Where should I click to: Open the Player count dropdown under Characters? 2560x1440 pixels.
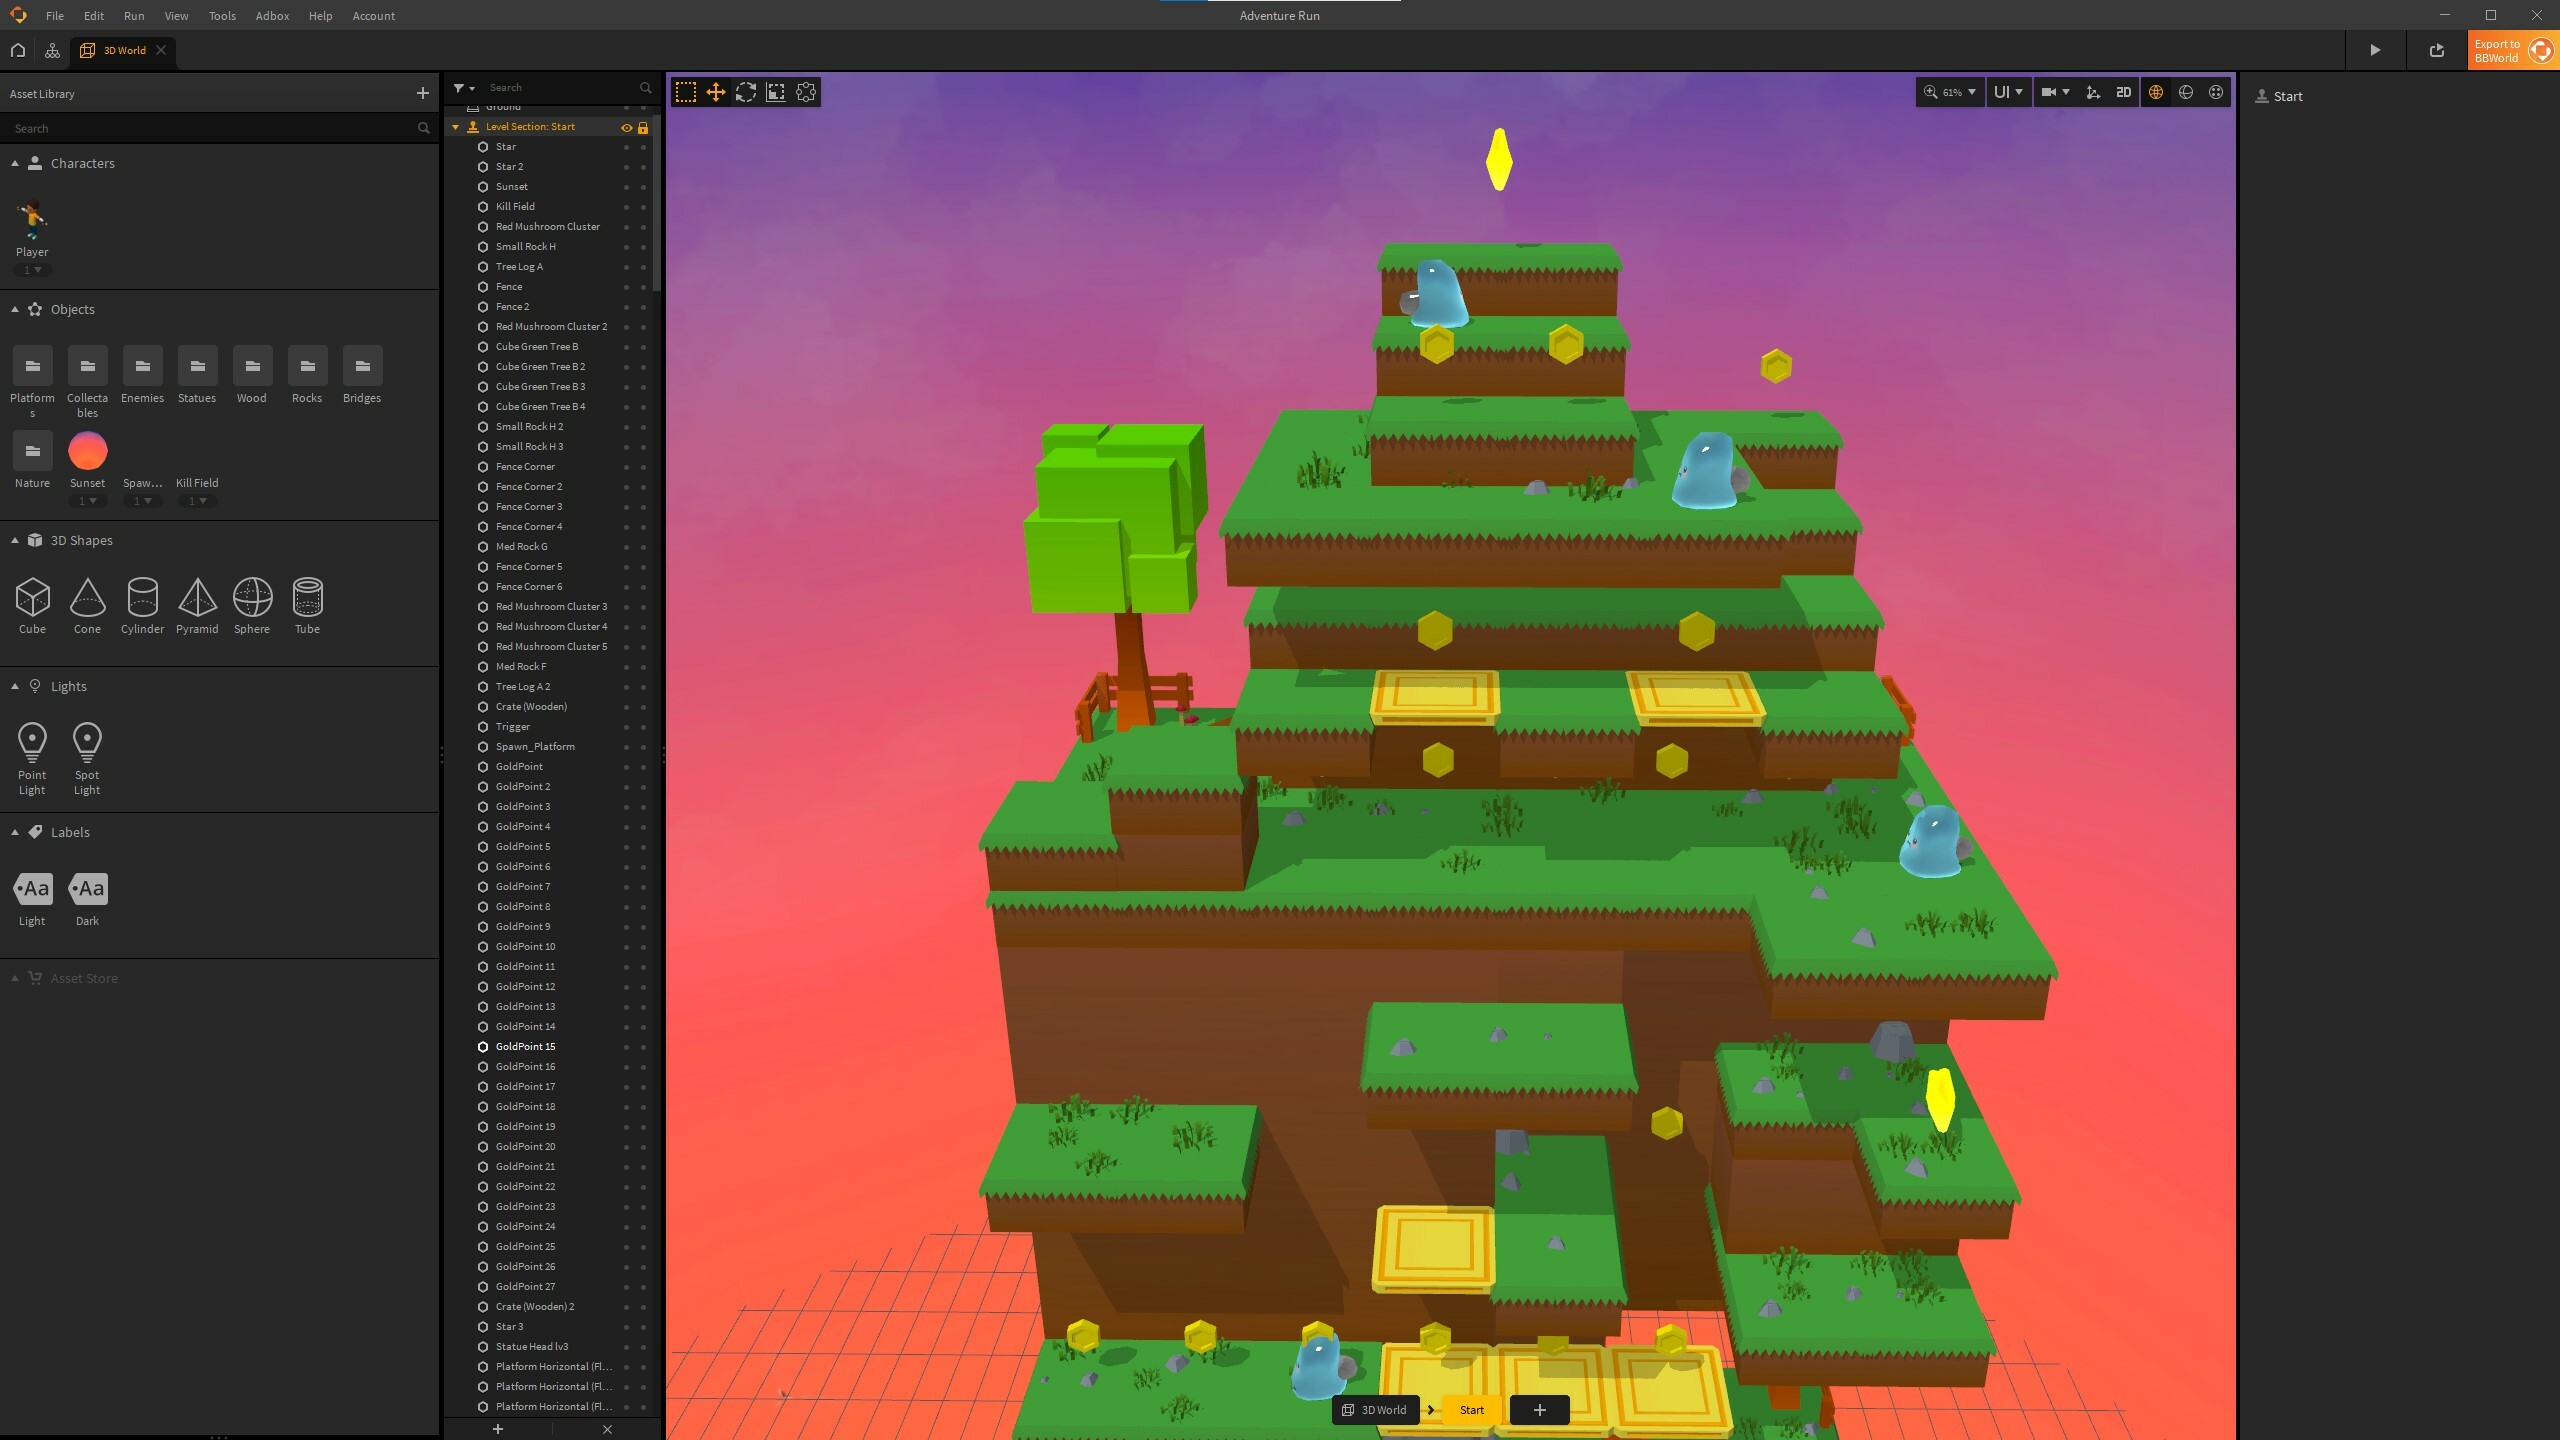tap(31, 270)
